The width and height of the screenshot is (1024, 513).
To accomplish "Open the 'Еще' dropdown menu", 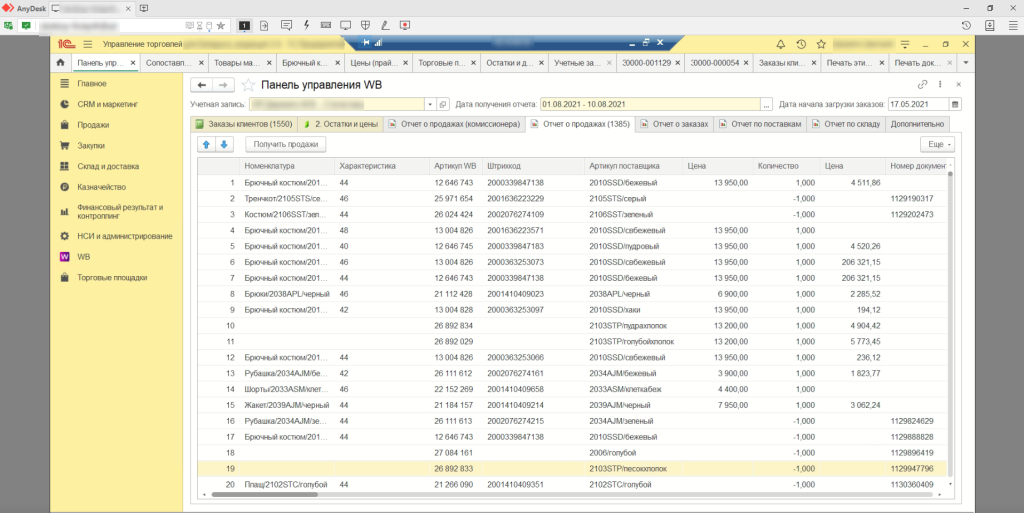I will coord(935,144).
